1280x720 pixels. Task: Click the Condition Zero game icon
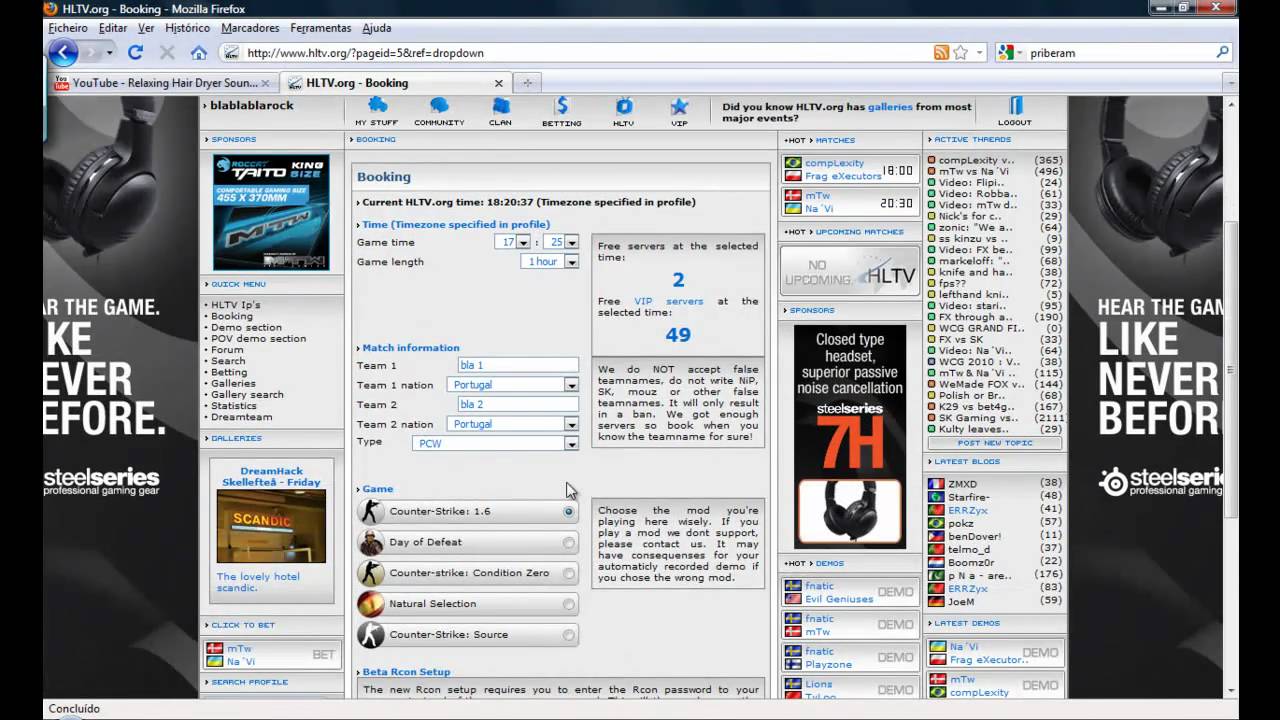[x=371, y=573]
